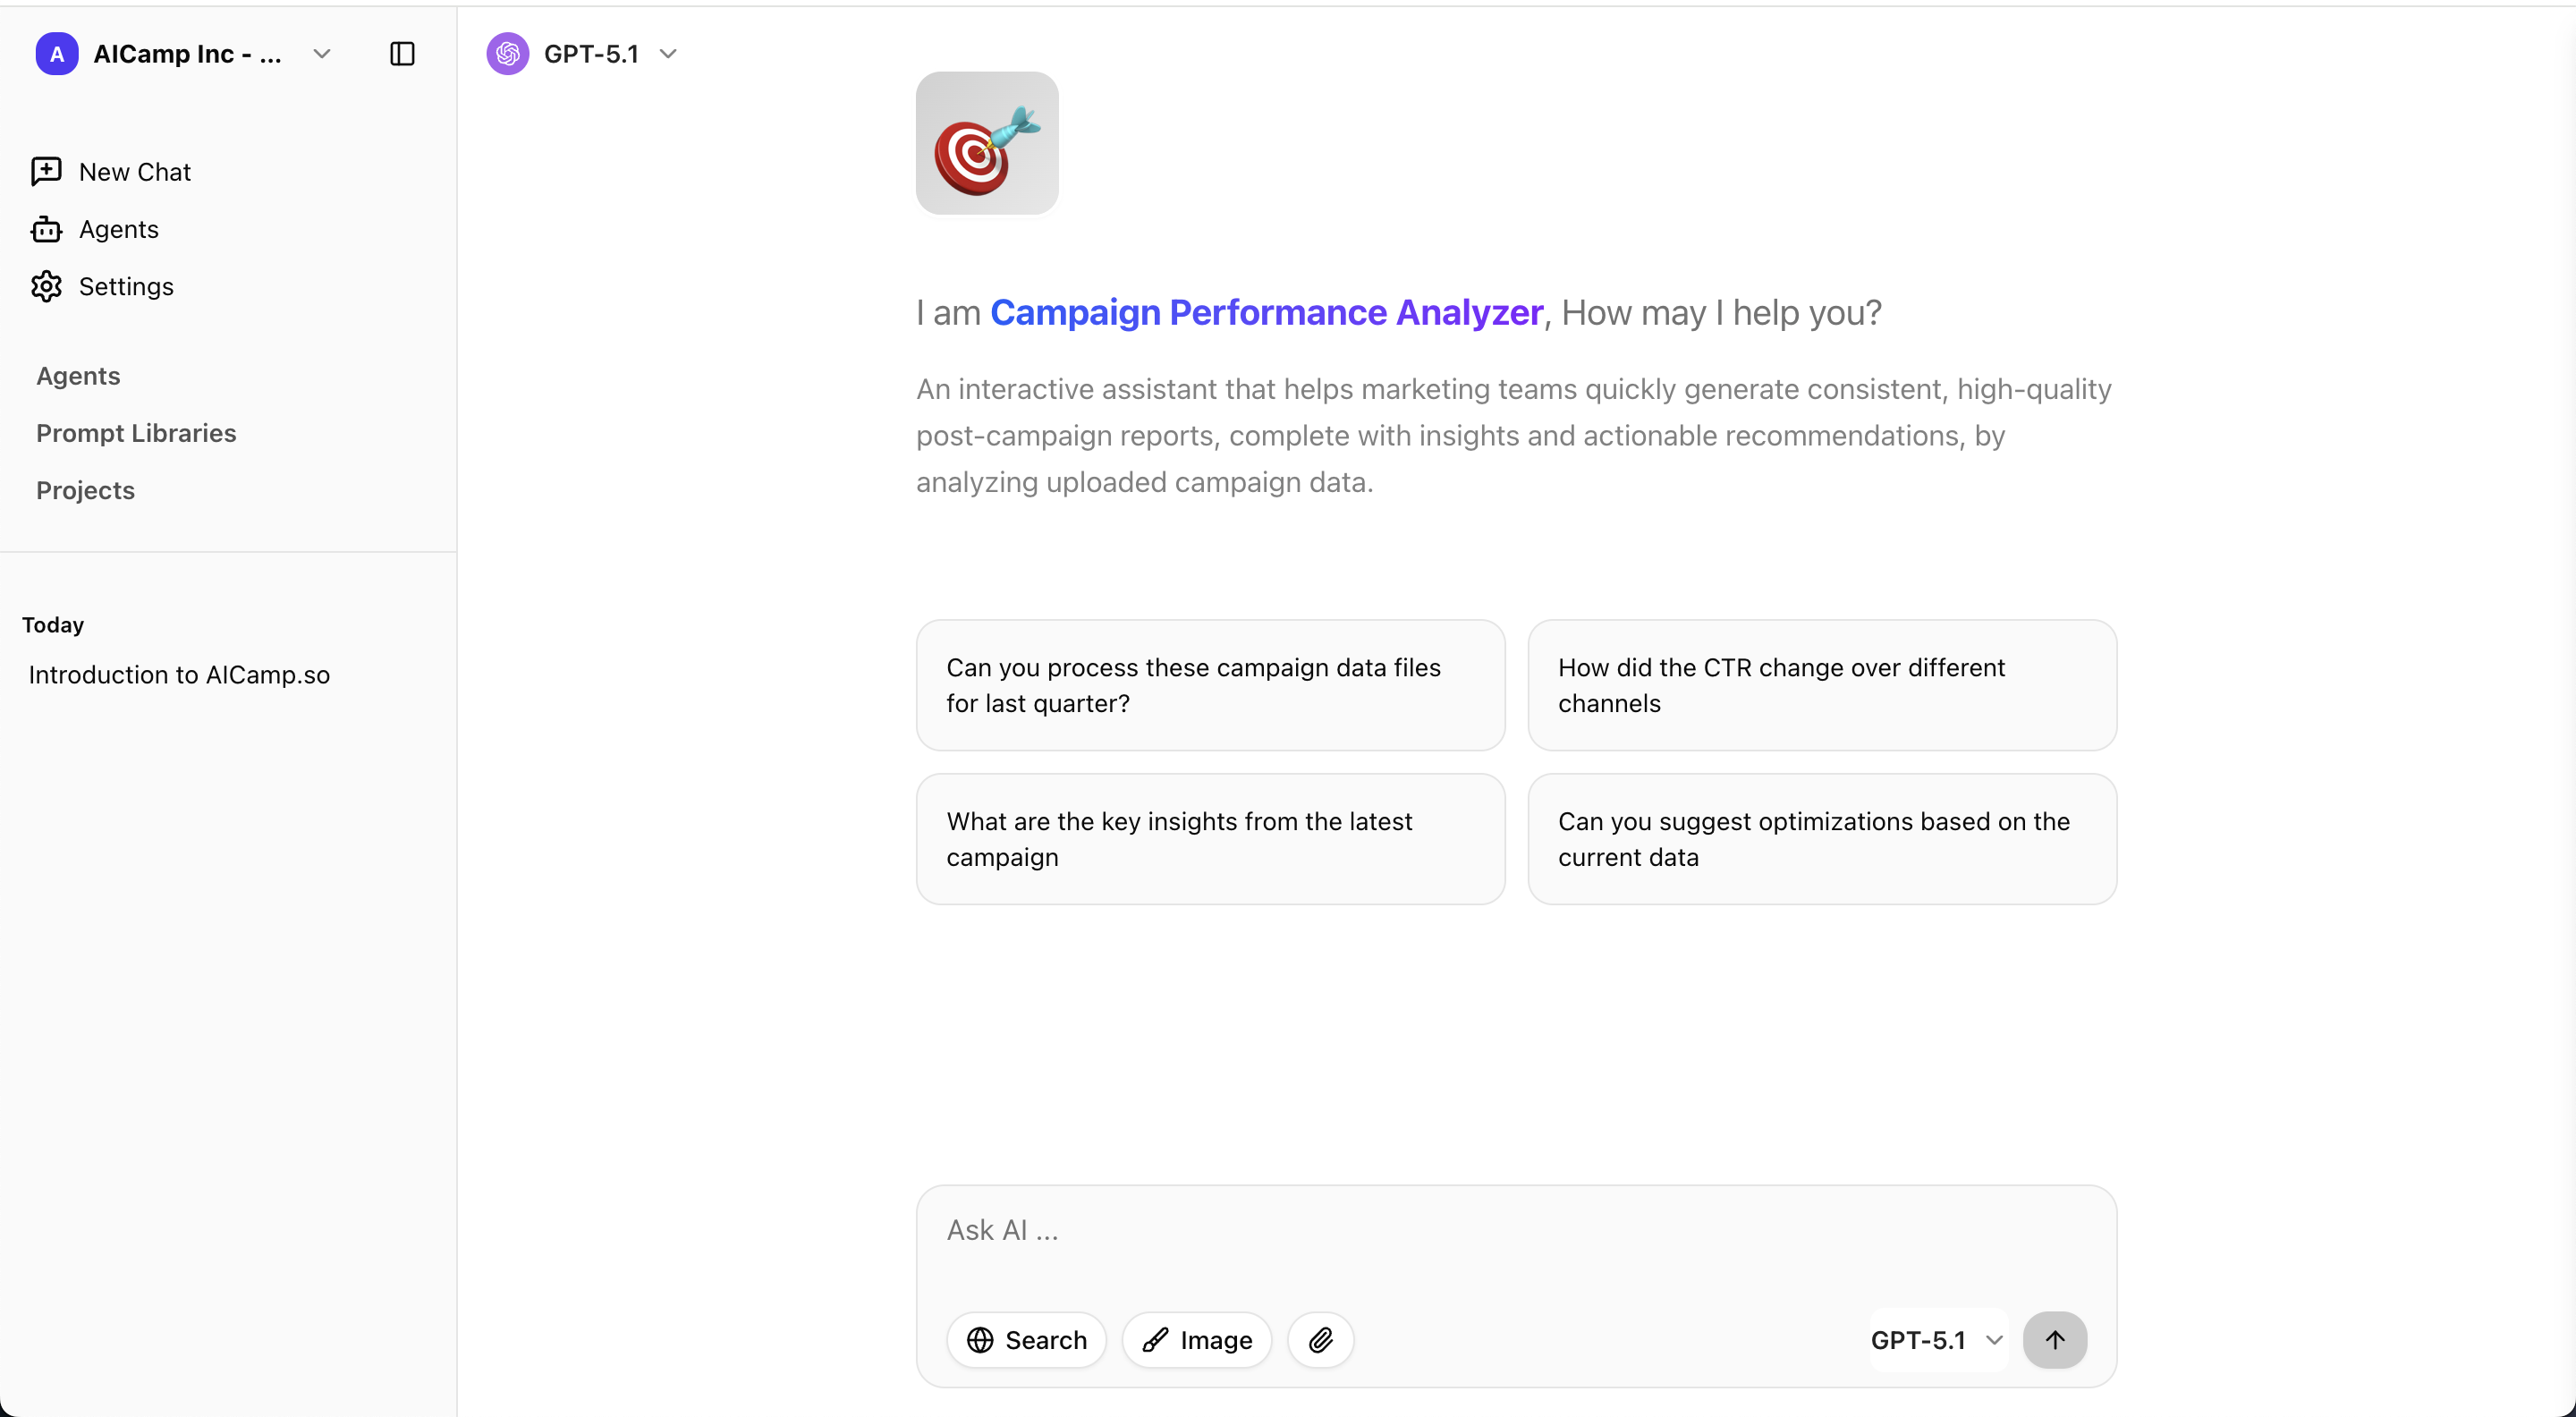Choose 'suggest optimizations' prompt card
The height and width of the screenshot is (1417, 2576).
1821,839
